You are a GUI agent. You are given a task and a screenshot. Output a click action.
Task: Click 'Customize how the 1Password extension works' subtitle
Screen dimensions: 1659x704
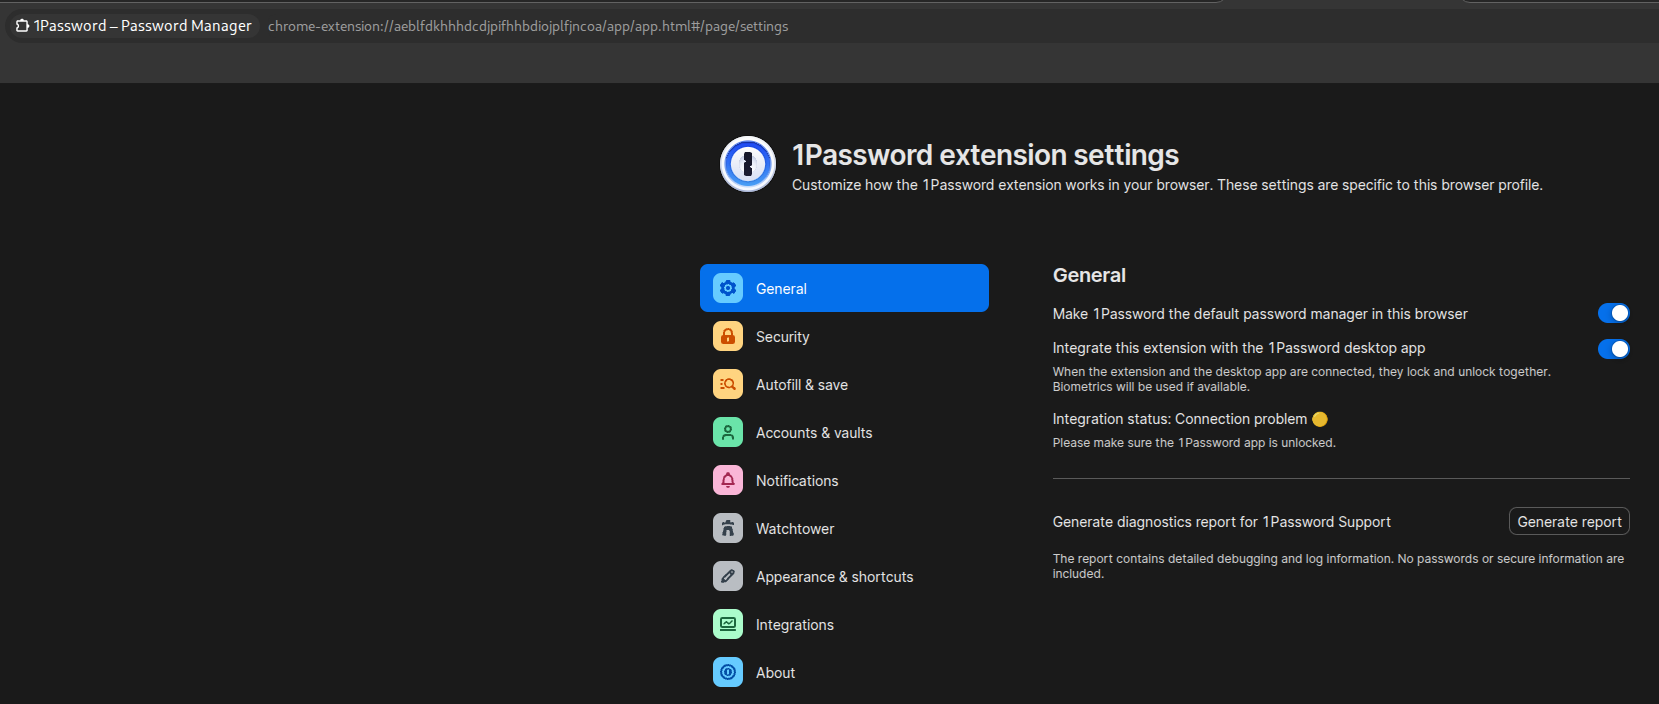pos(1167,185)
